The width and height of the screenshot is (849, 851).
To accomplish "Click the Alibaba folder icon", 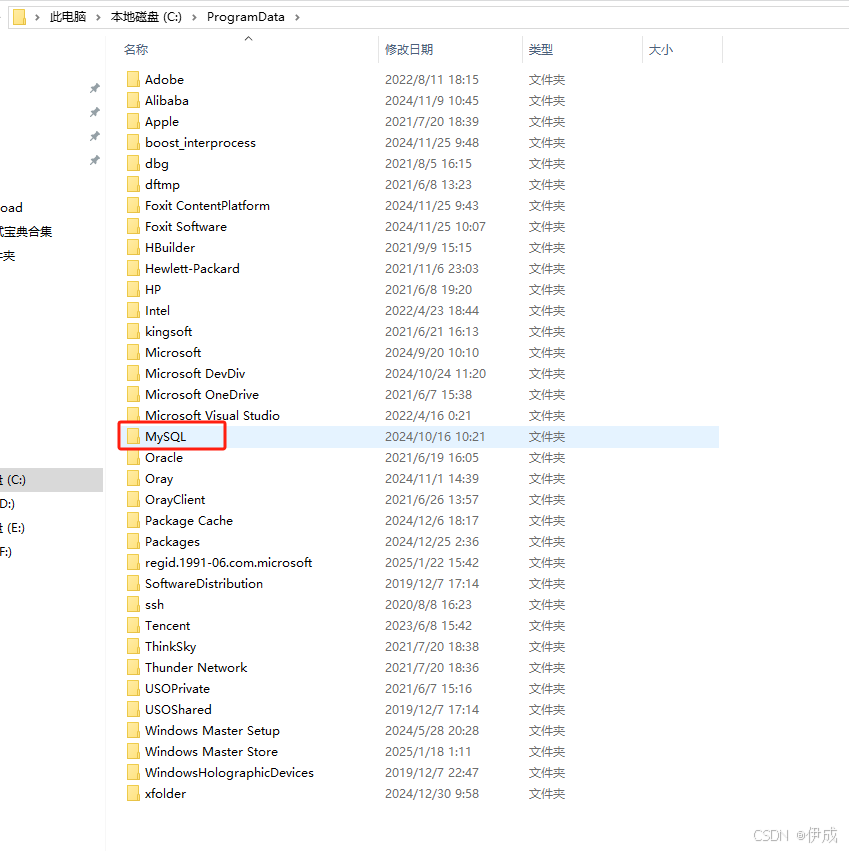I will [x=133, y=100].
